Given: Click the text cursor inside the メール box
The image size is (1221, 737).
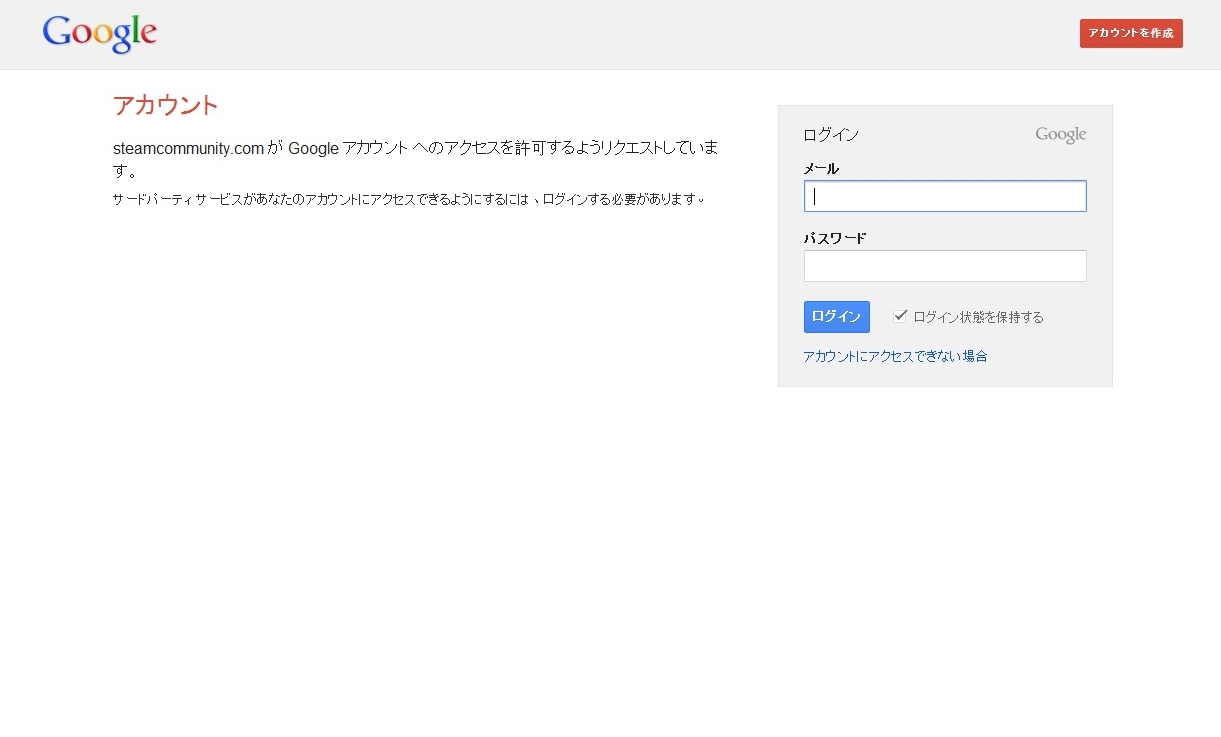Looking at the screenshot, I should click(x=815, y=196).
